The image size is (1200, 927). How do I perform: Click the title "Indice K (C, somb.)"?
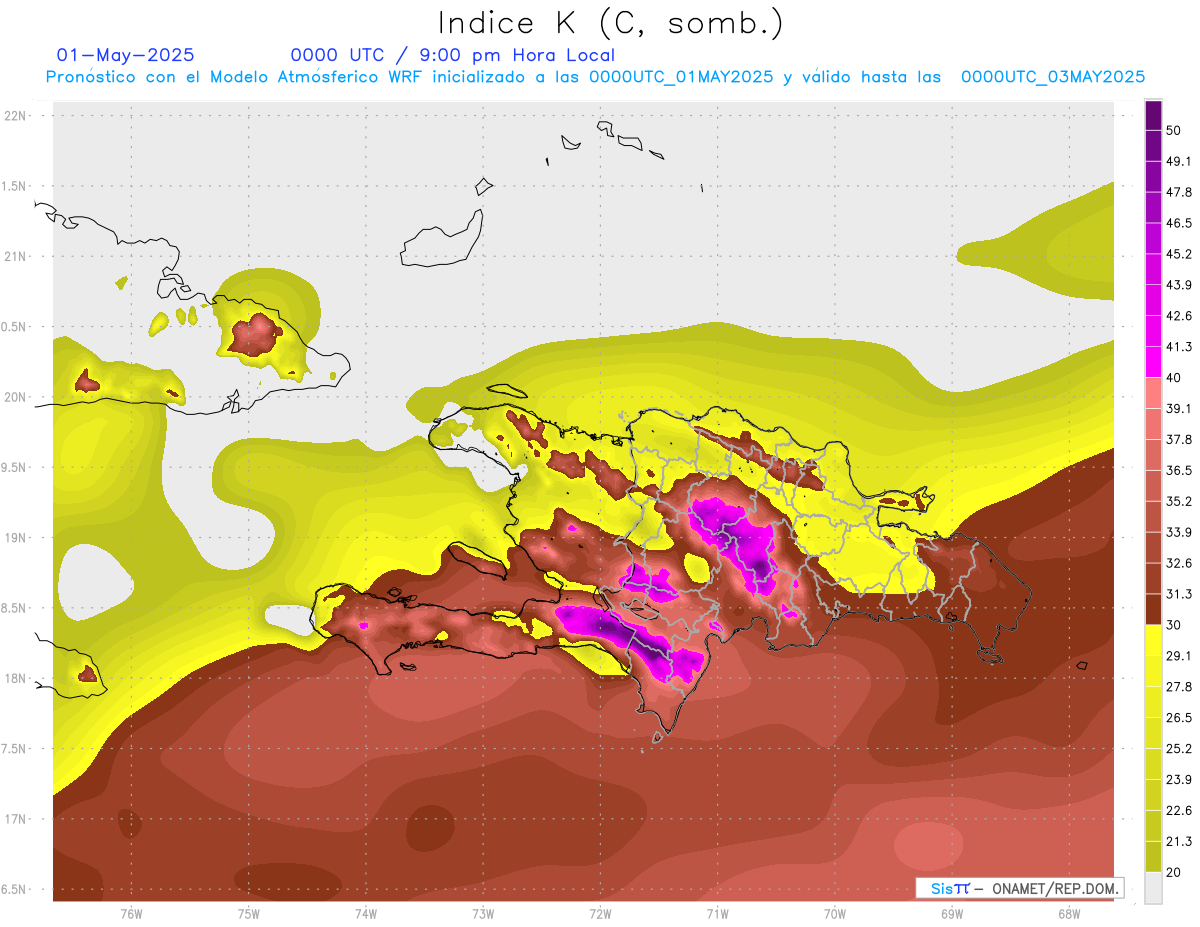610,24
